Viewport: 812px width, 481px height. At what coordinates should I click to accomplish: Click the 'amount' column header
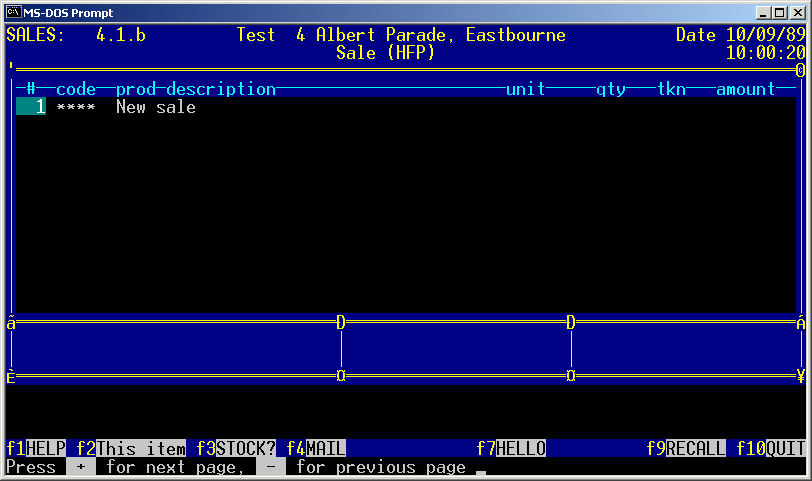pyautogui.click(x=746, y=89)
